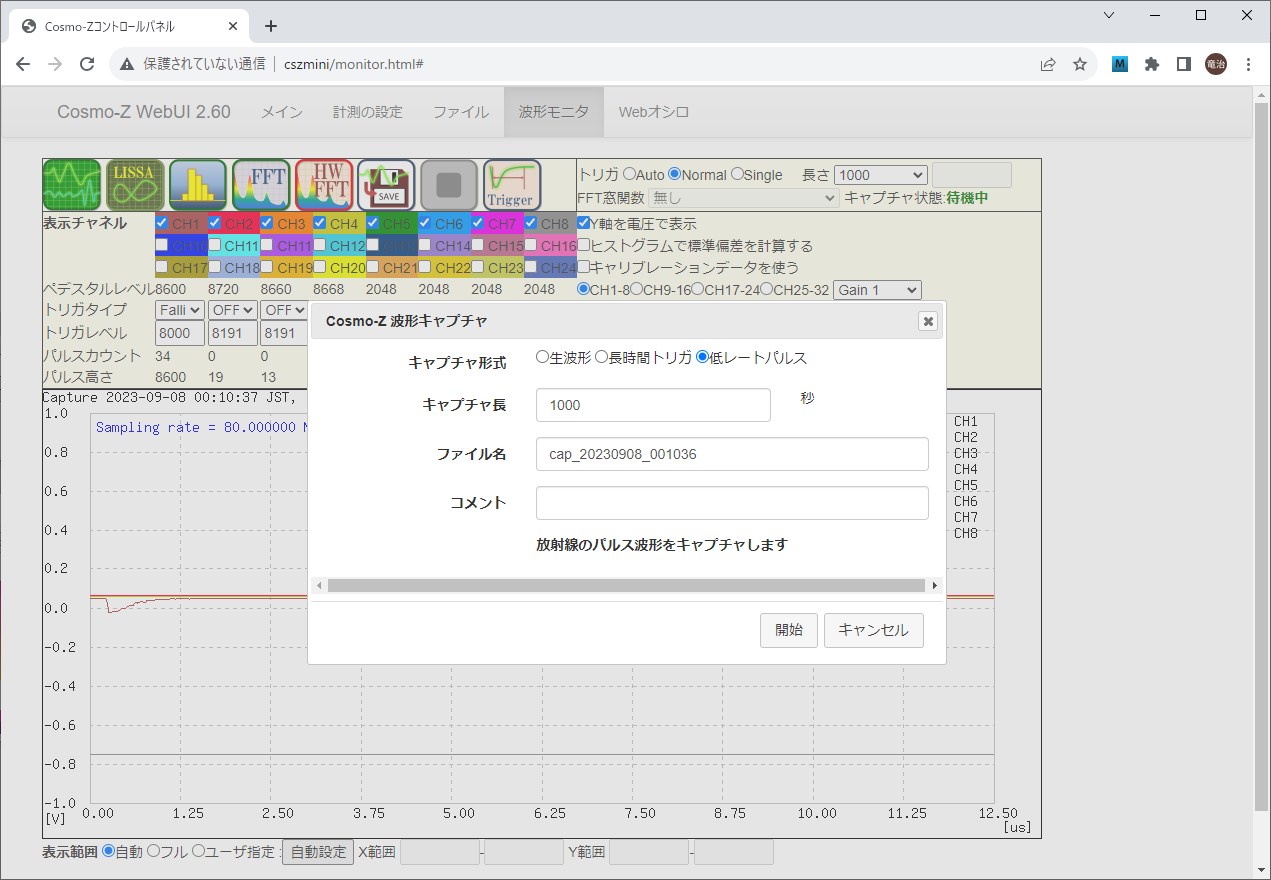Close the waveform capture dialog with X
The height and width of the screenshot is (880, 1271).
coord(928,321)
